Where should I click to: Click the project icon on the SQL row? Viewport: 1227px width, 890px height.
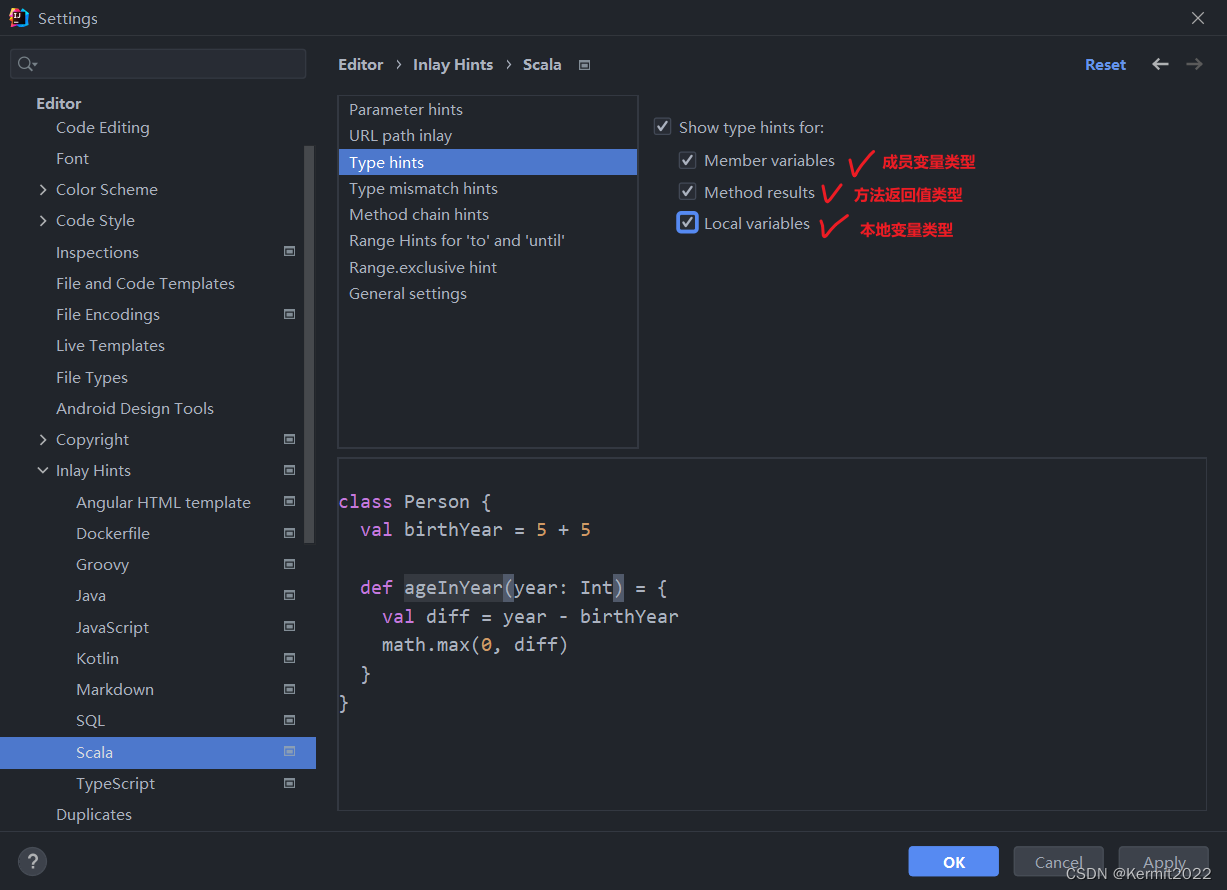[289, 720]
